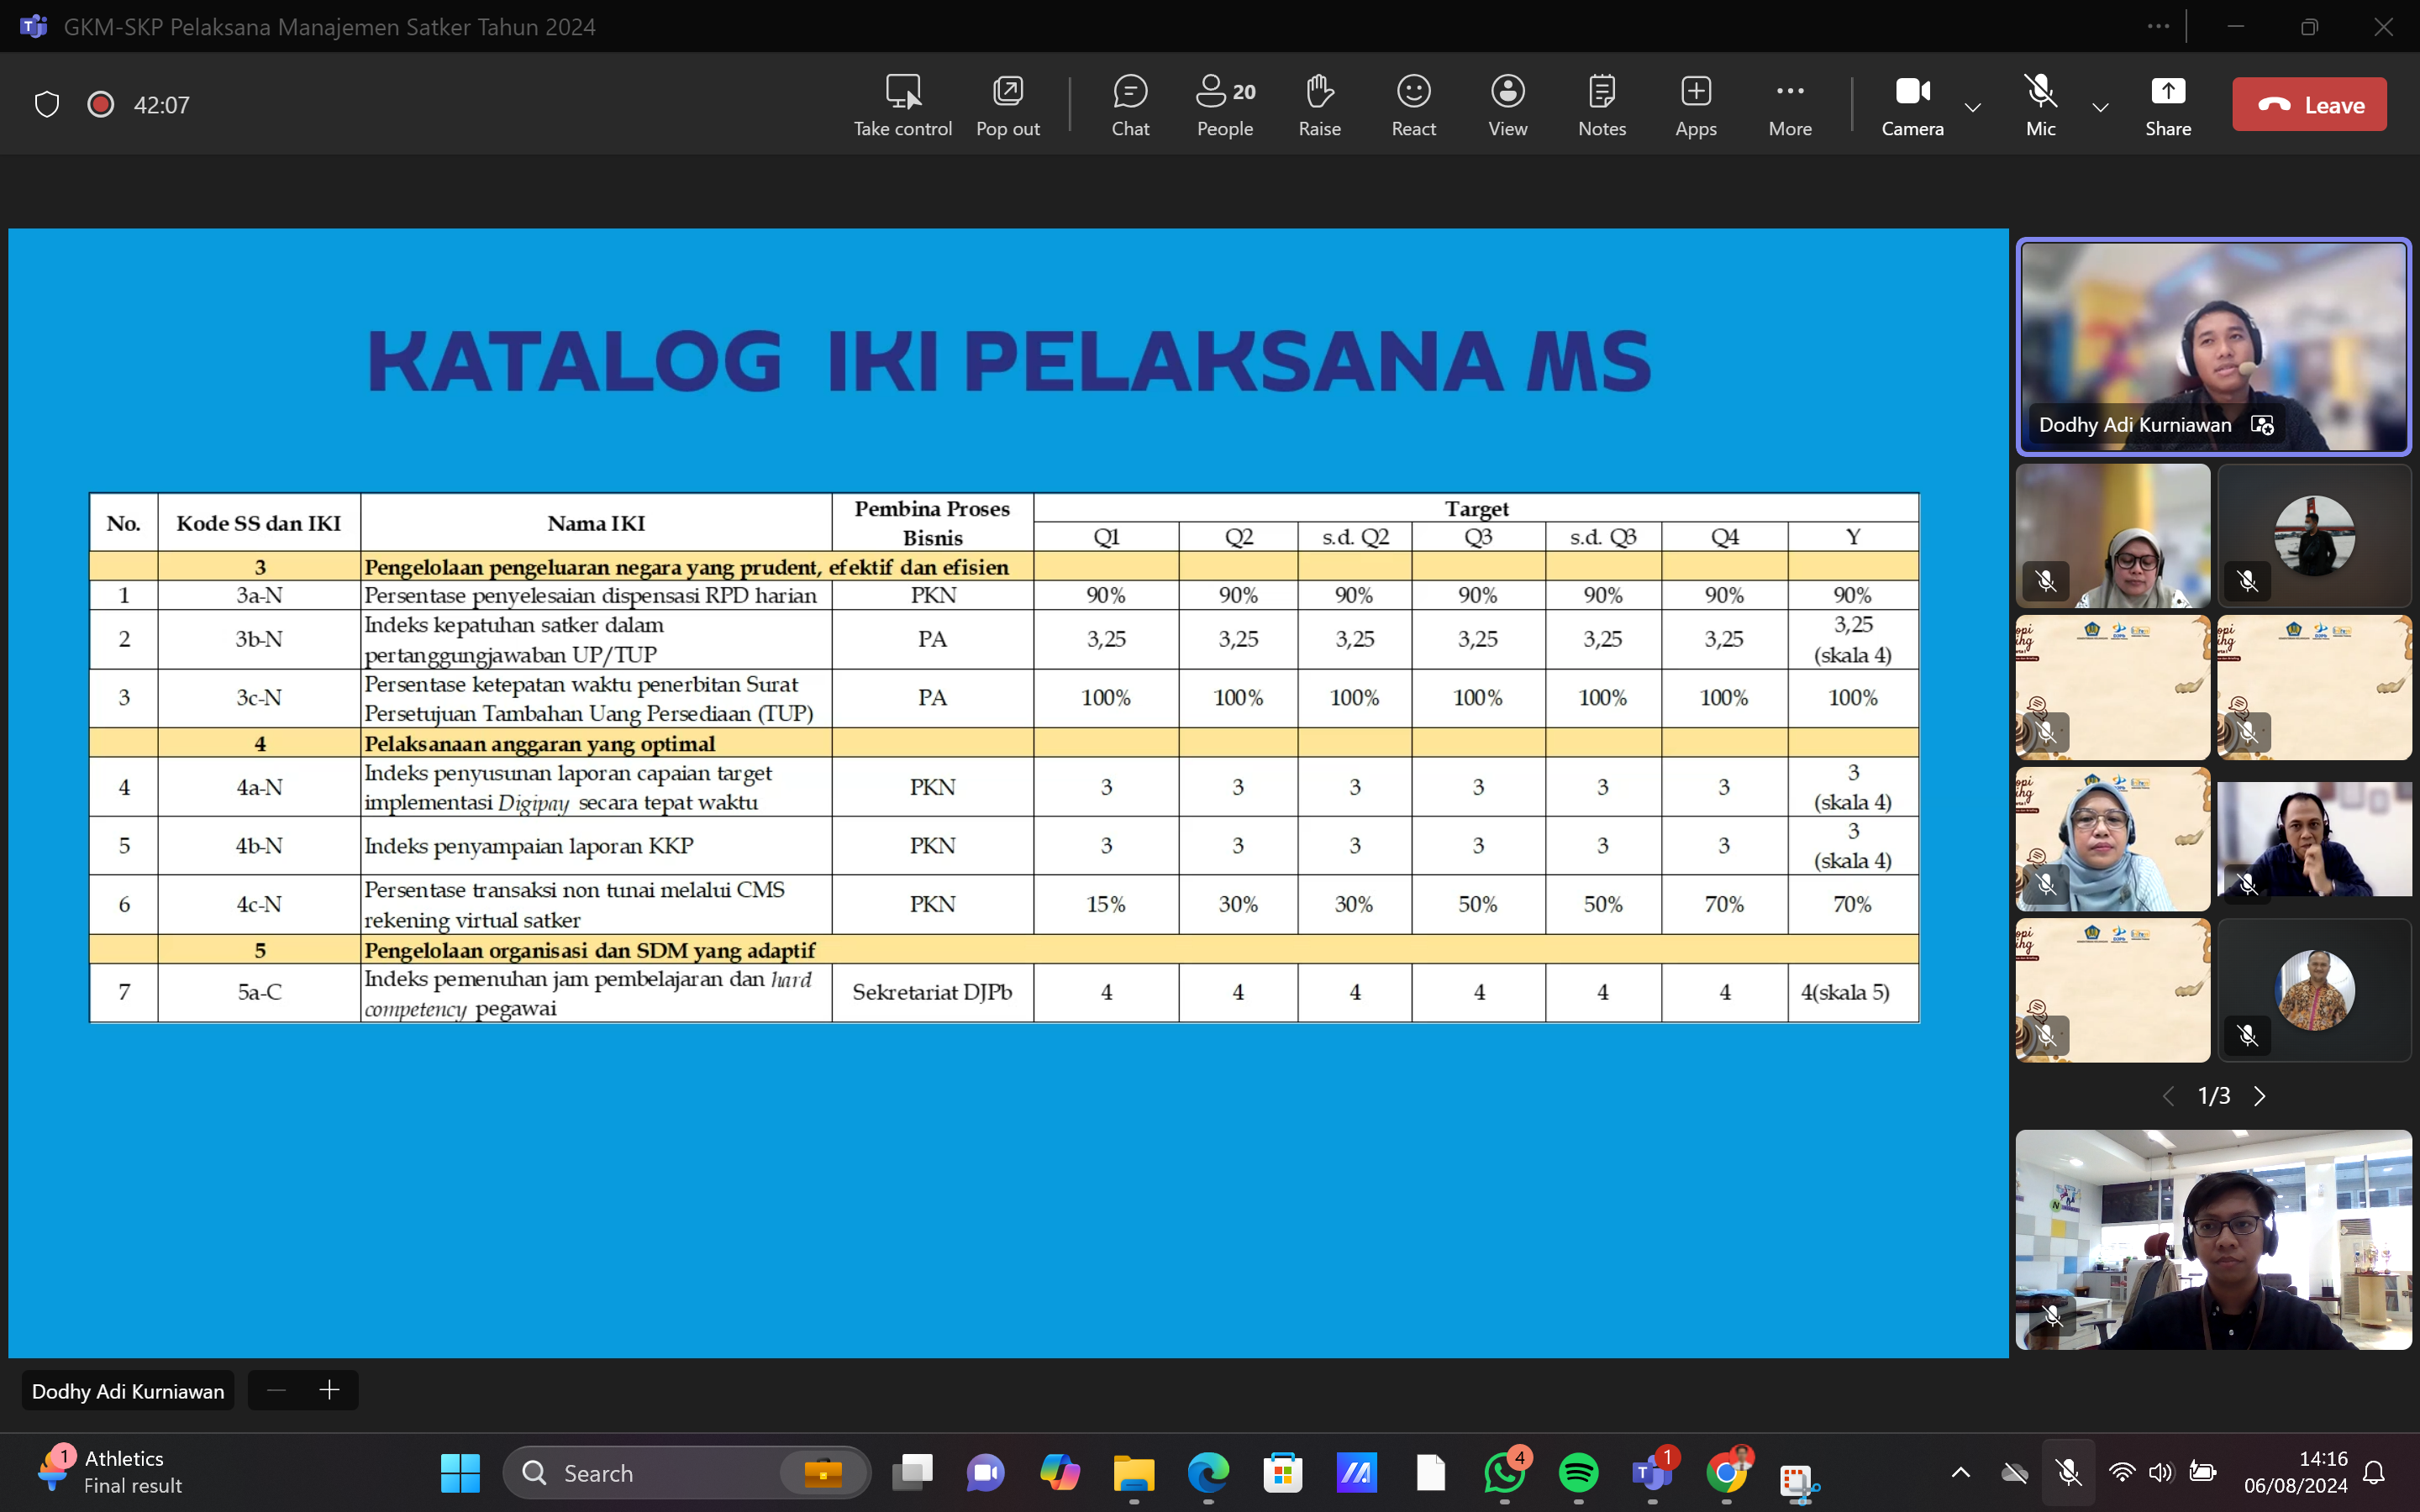Show the People participant list

pyautogui.click(x=1224, y=104)
